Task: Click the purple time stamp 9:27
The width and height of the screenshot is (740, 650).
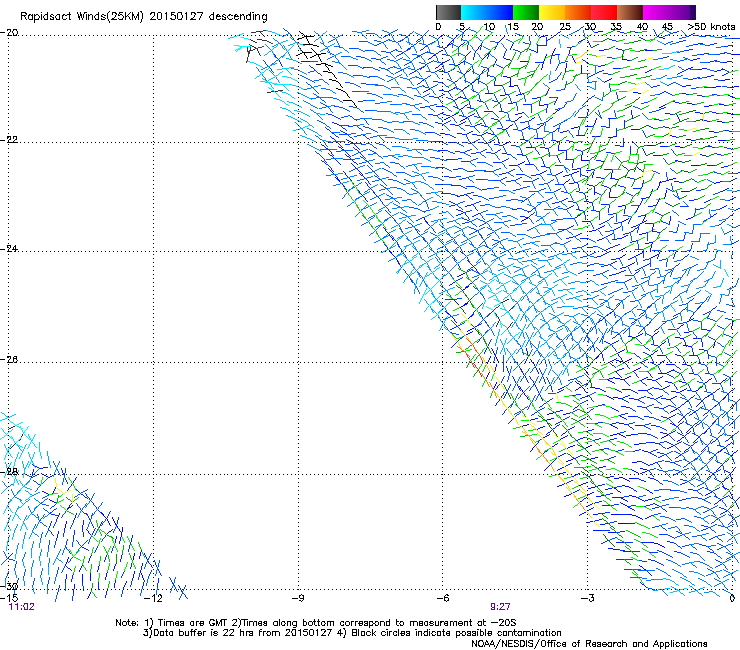Action: tap(500, 607)
